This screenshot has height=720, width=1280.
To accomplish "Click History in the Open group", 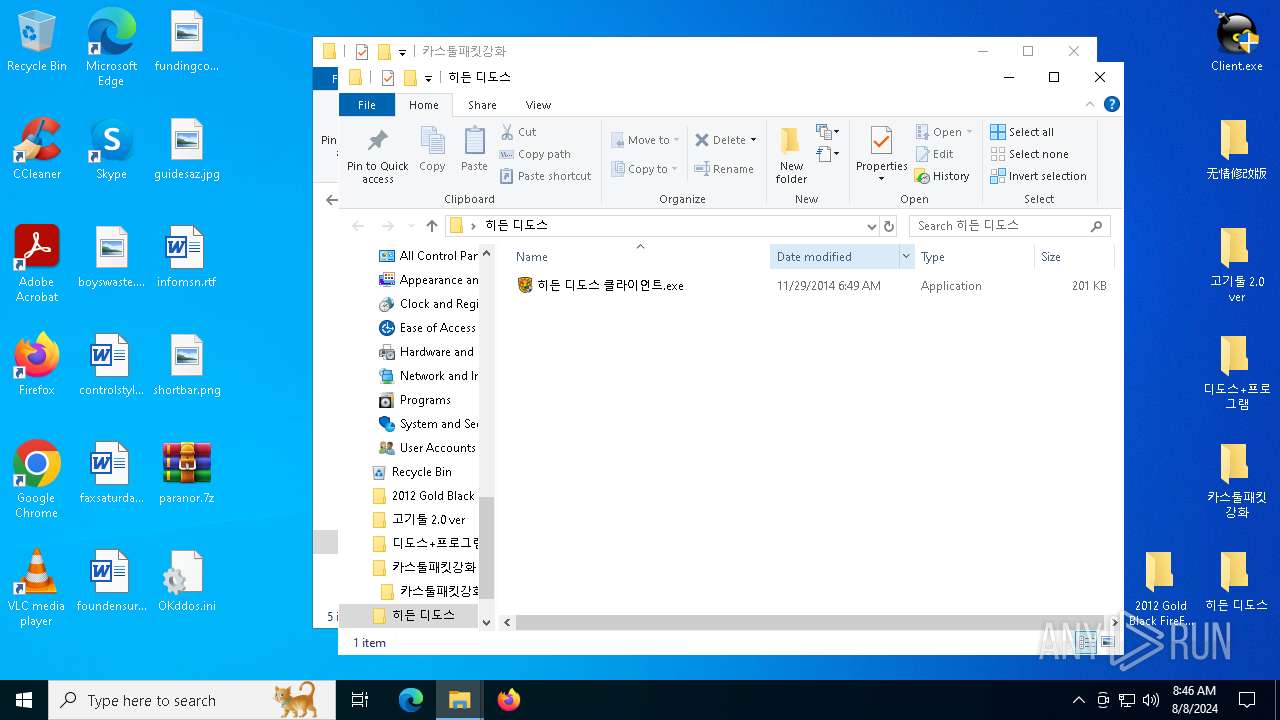I will point(942,176).
